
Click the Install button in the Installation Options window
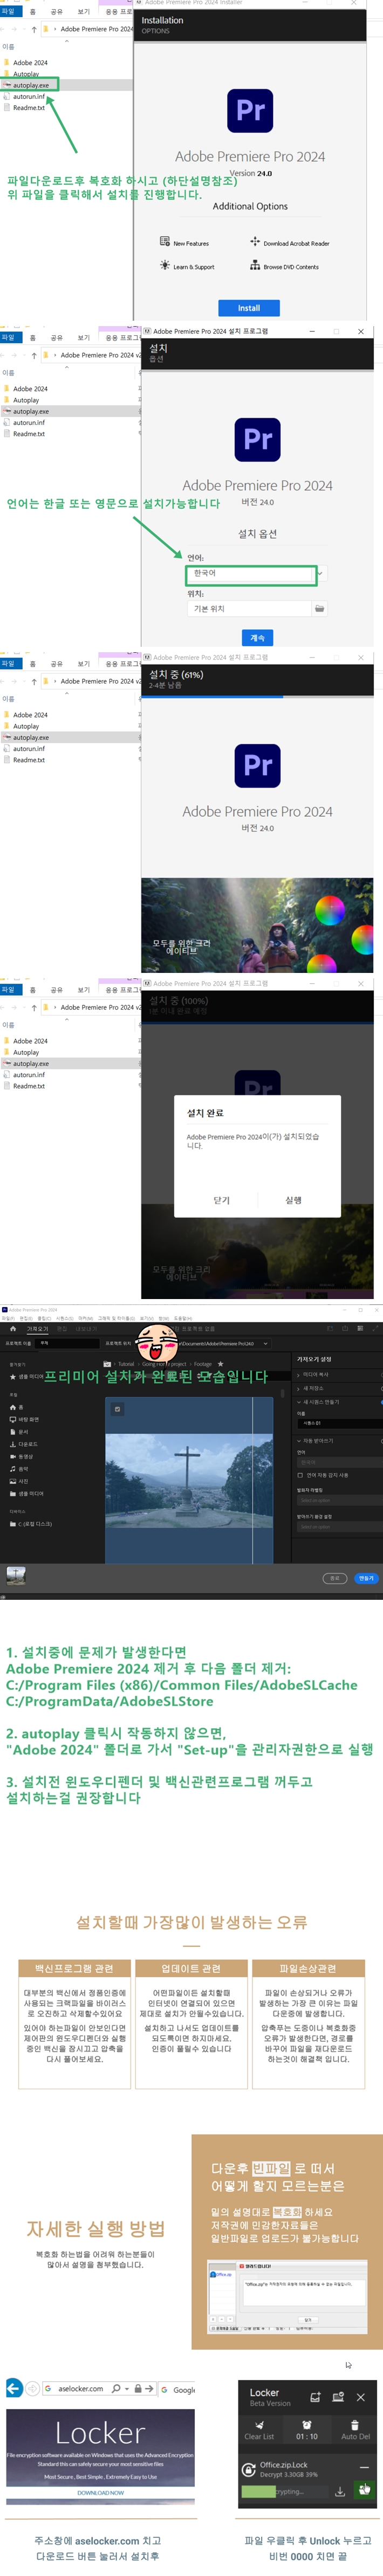tap(249, 308)
